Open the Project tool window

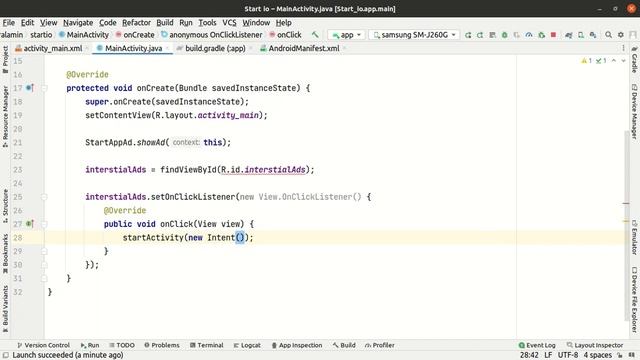[5, 60]
